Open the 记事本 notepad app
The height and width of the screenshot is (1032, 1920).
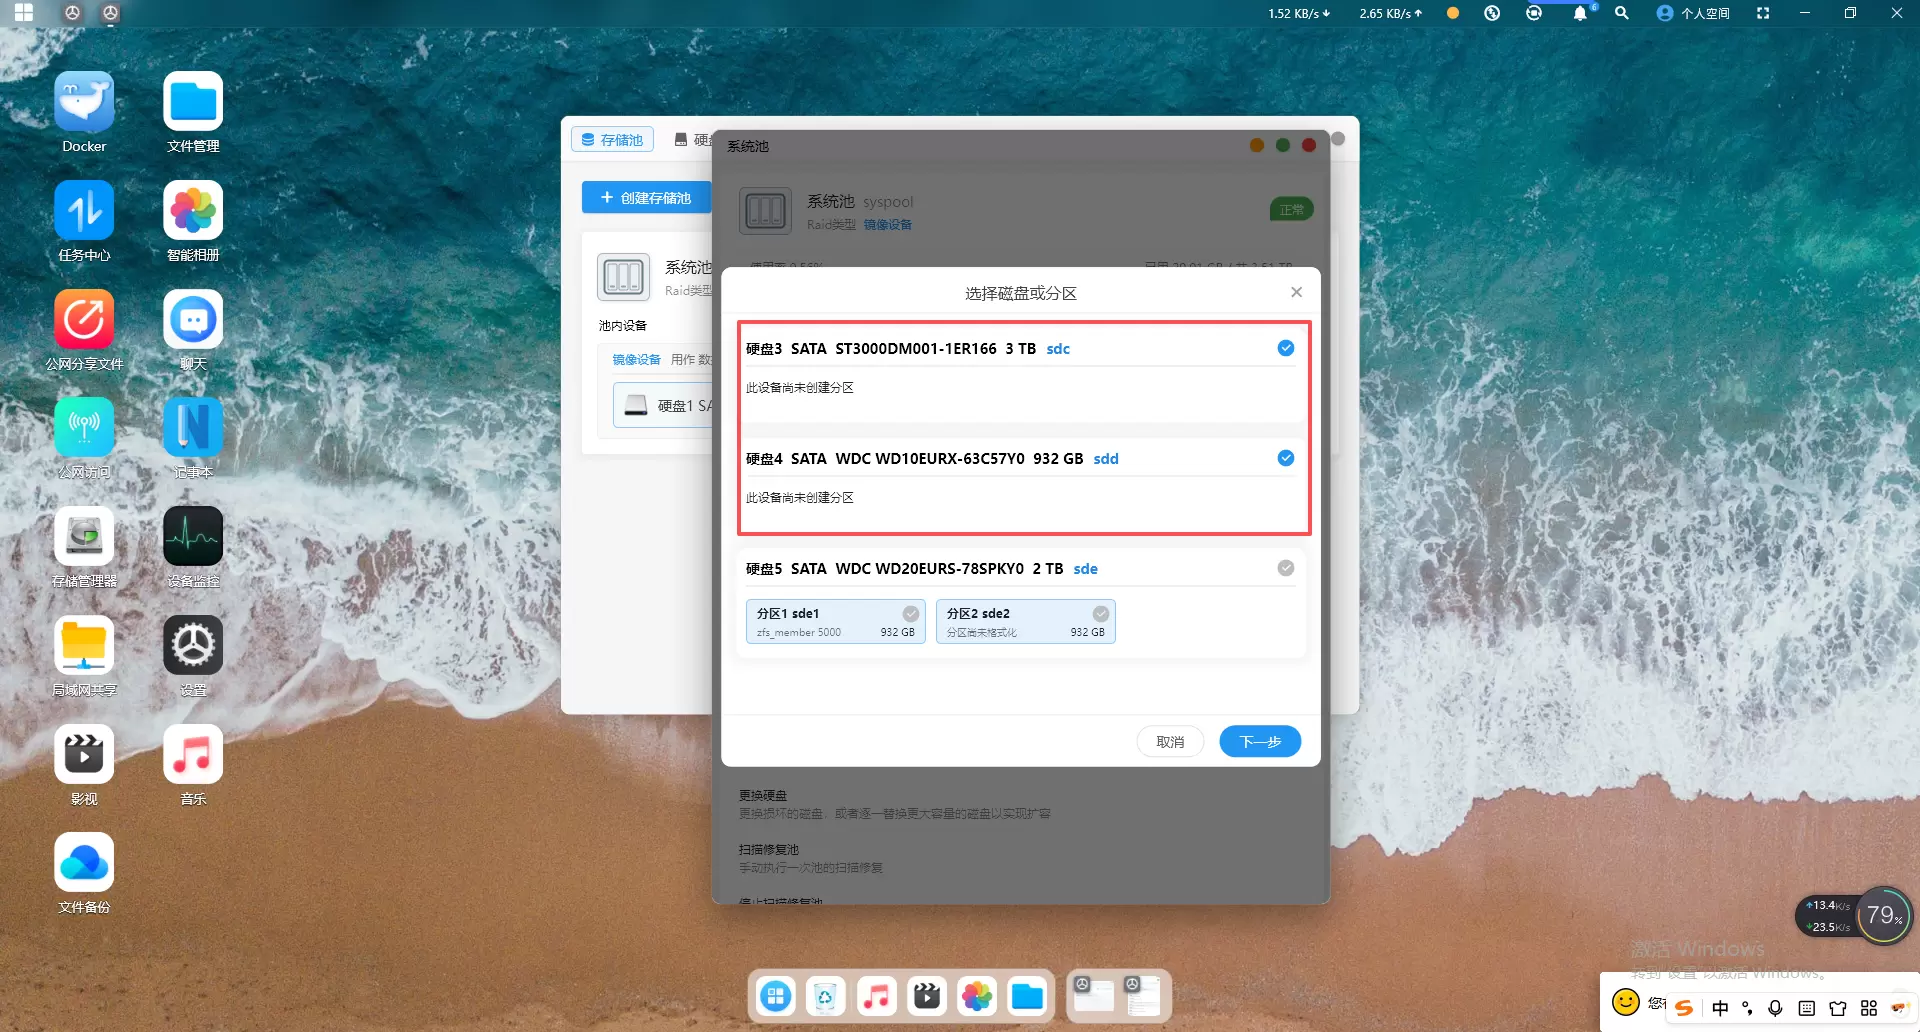pos(193,428)
